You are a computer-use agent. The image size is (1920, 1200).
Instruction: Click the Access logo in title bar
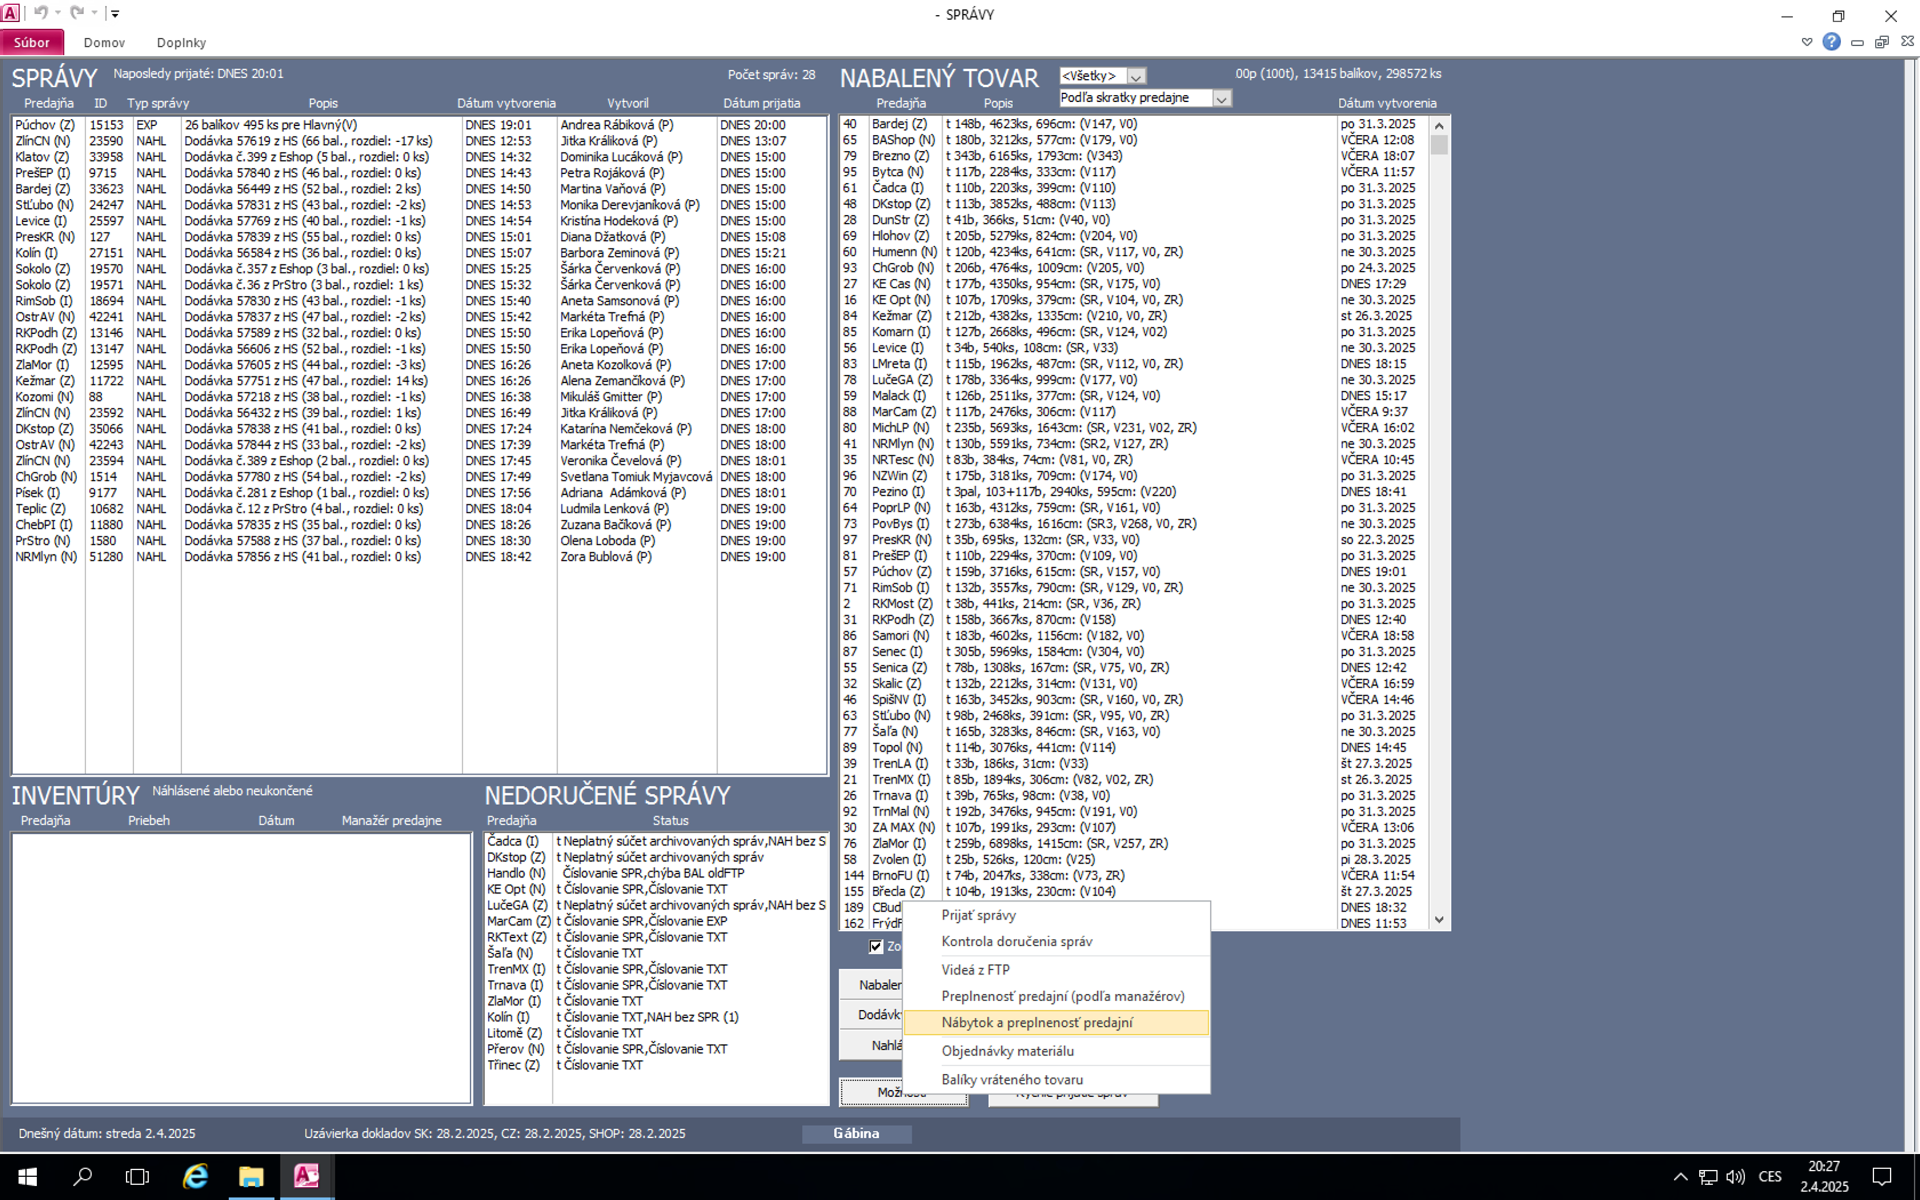10,13
